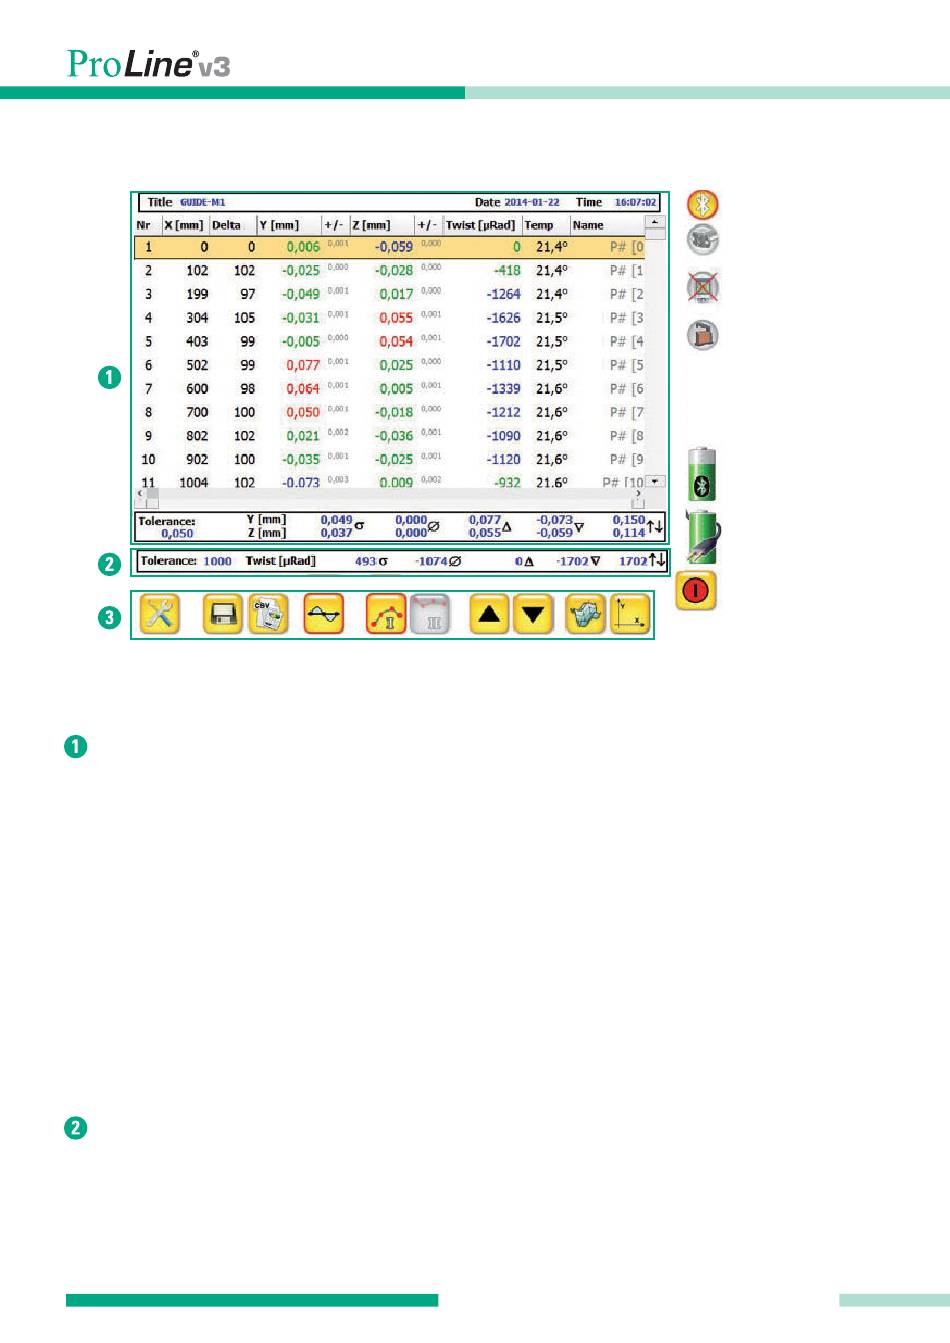Open the 3D surface plot view
This screenshot has height=1343, width=950.
585,615
